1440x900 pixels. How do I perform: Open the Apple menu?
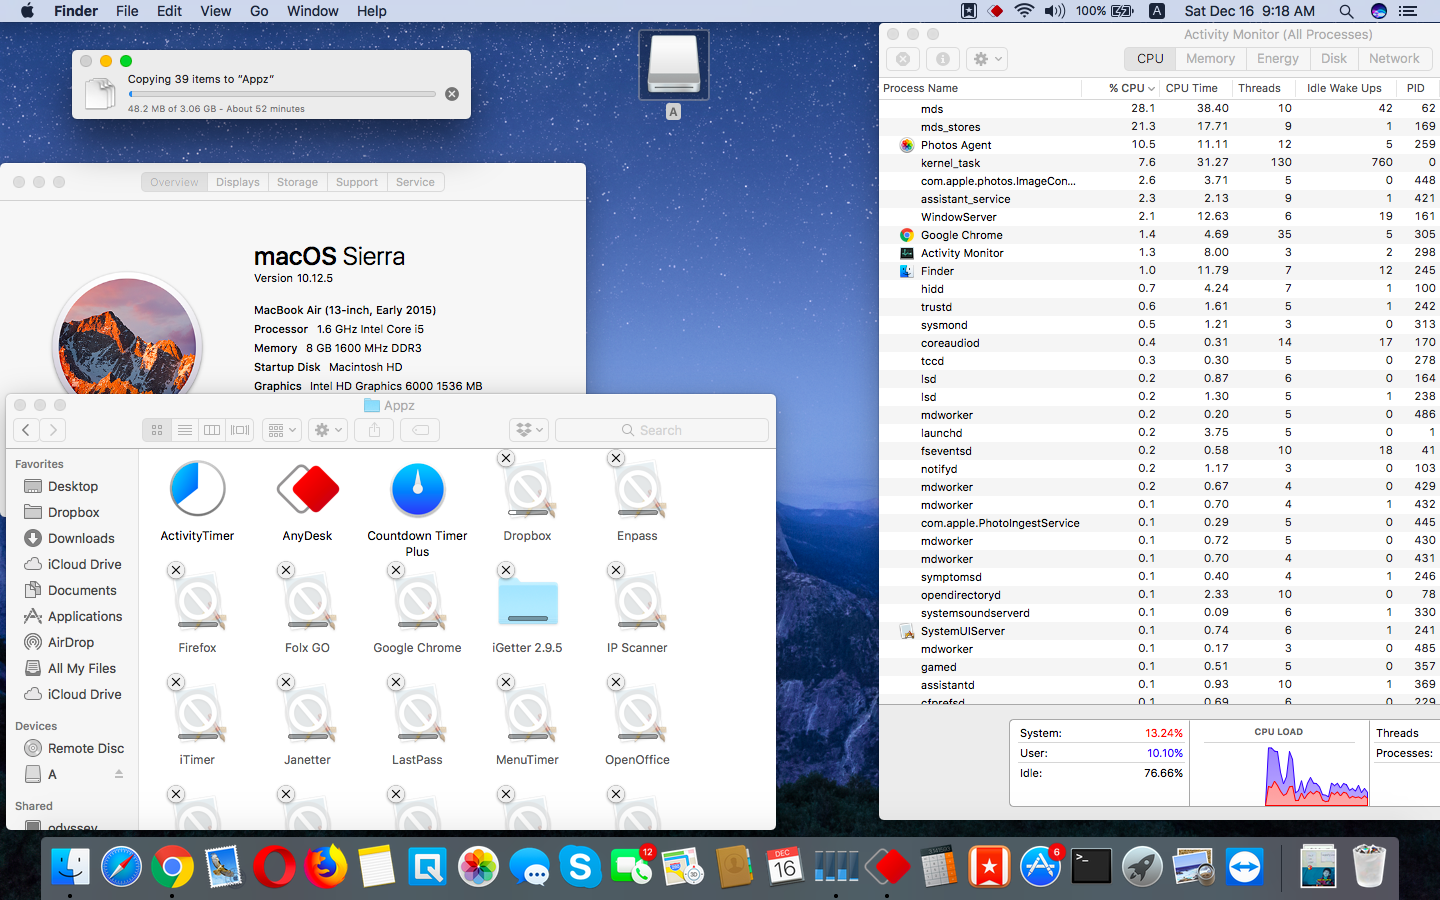pyautogui.click(x=27, y=11)
